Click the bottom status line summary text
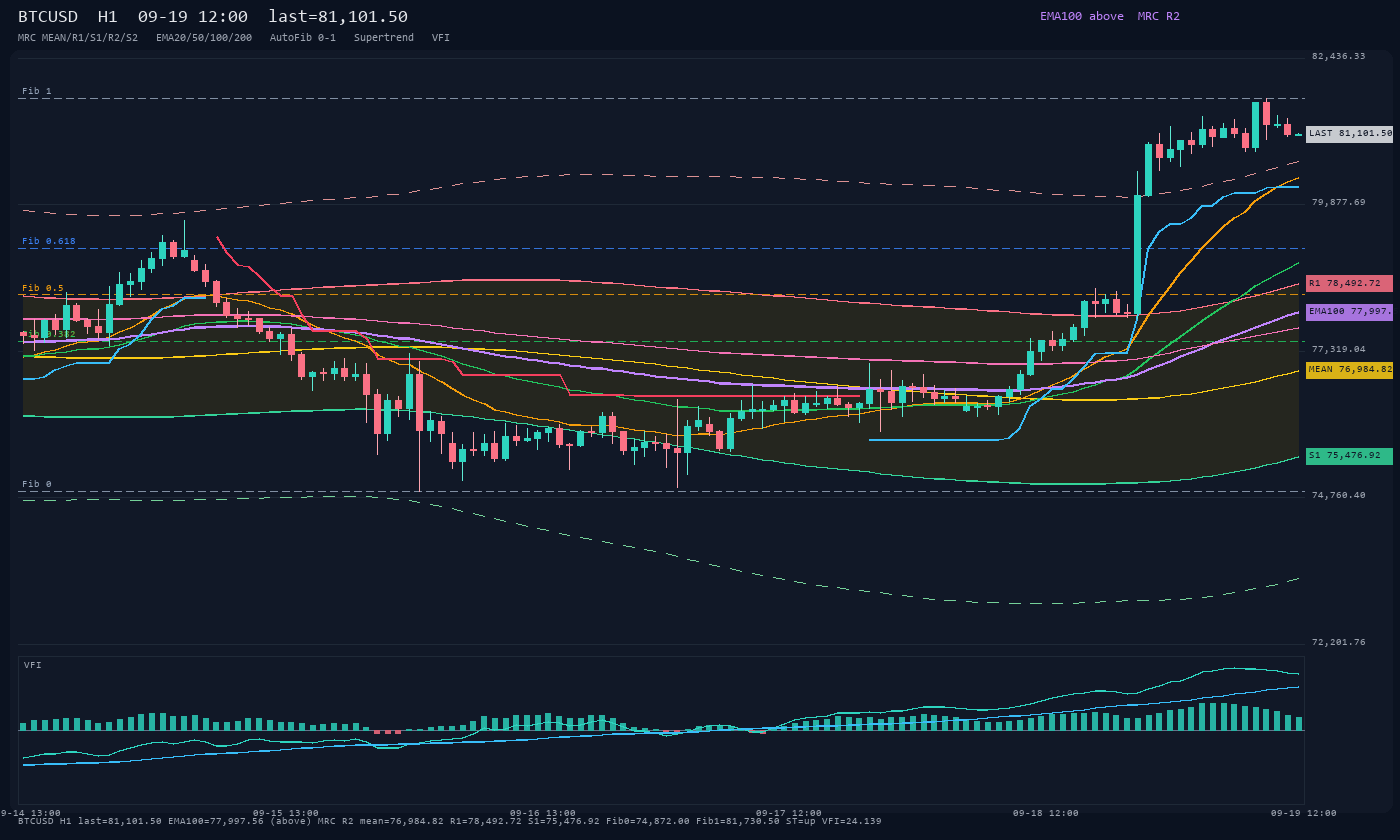 (x=450, y=821)
